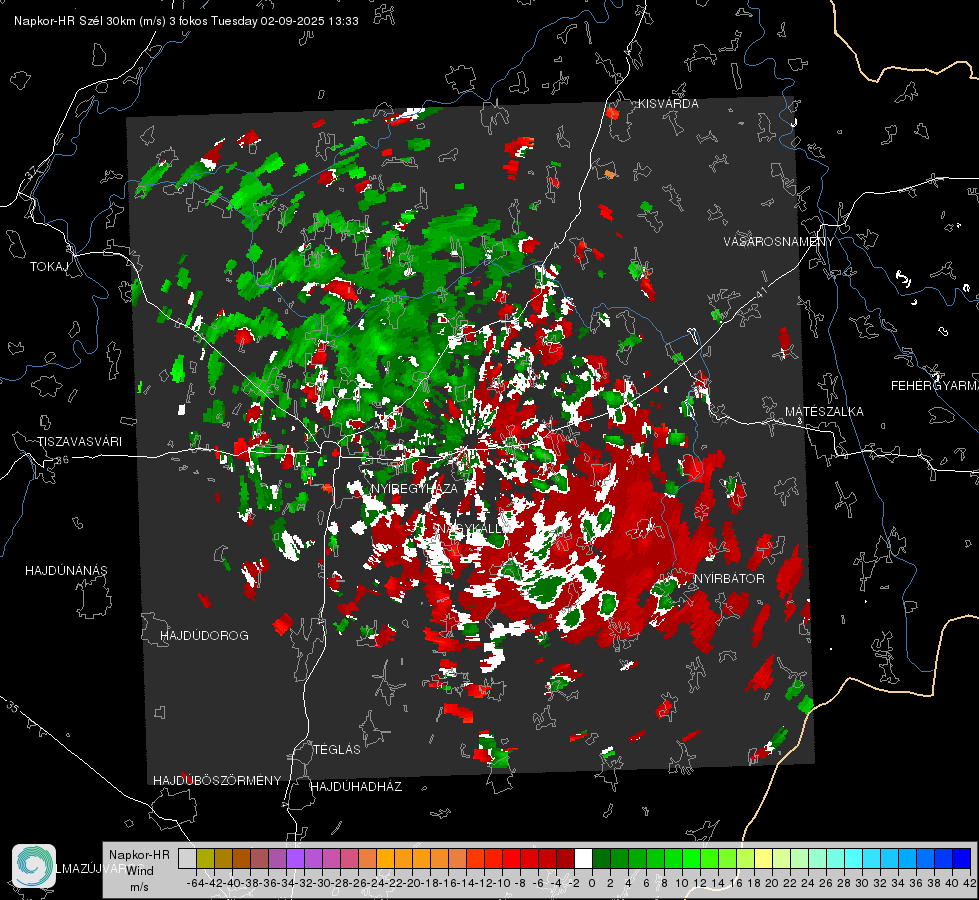
Task: Pick the leftmost gray legend swatch
Action: click(x=187, y=858)
